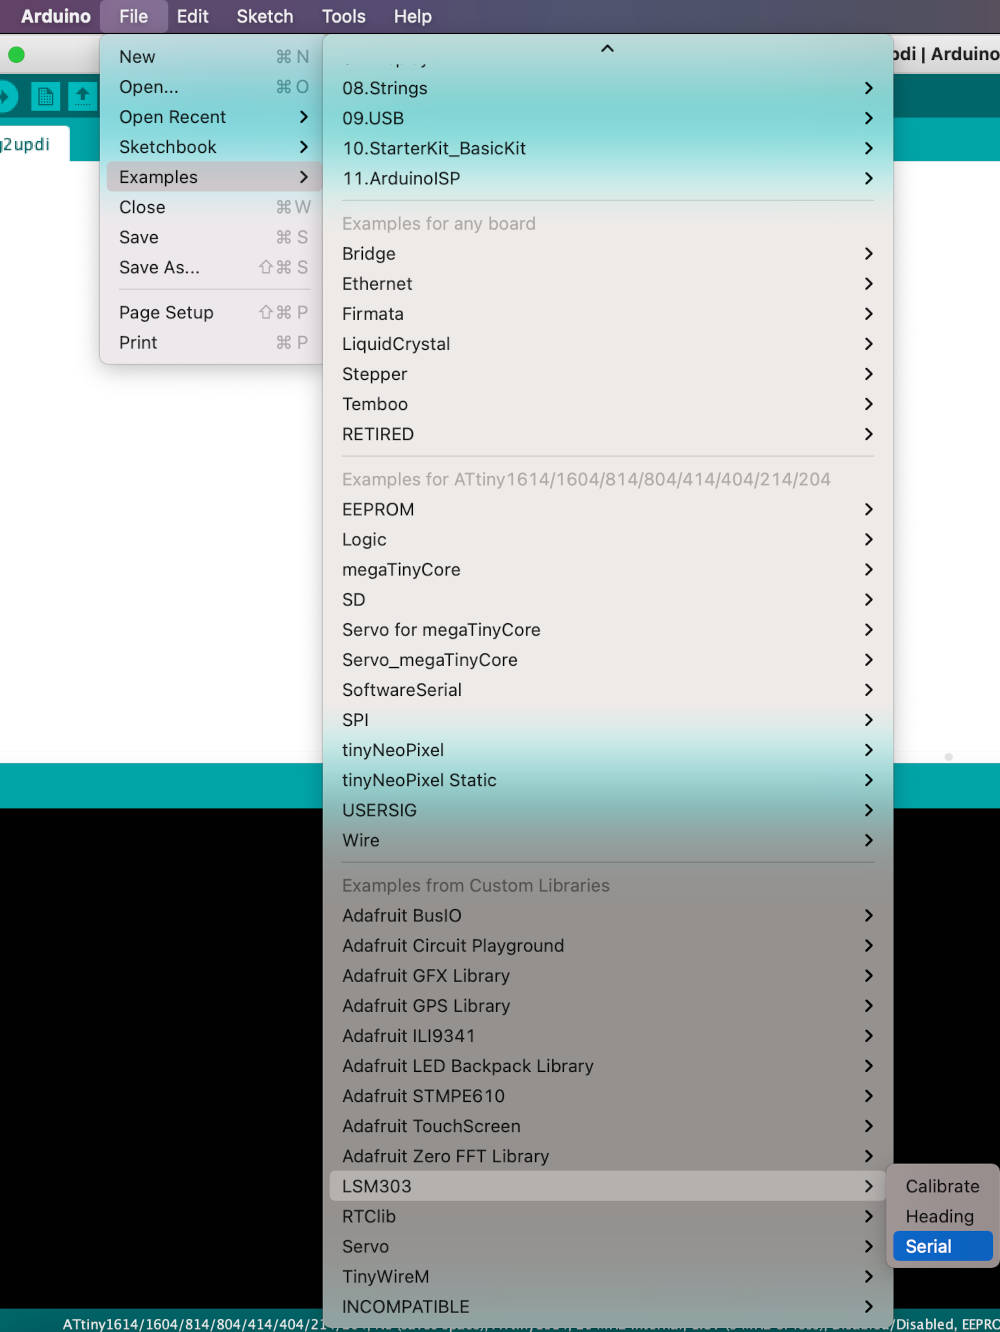The height and width of the screenshot is (1332, 1000).
Task: Select the LSM303 examples entry
Action: [607, 1186]
